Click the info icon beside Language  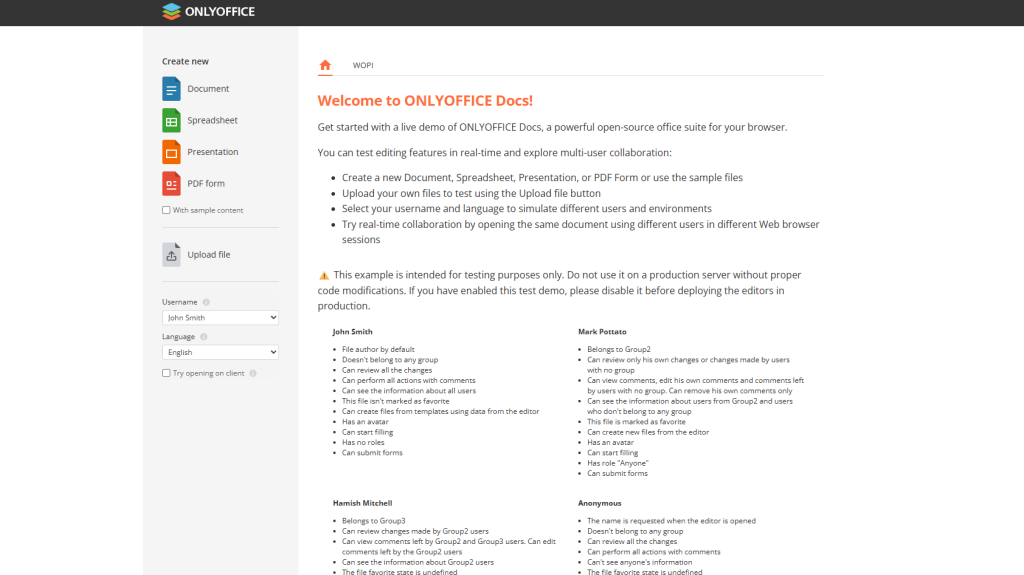pyautogui.click(x=204, y=337)
